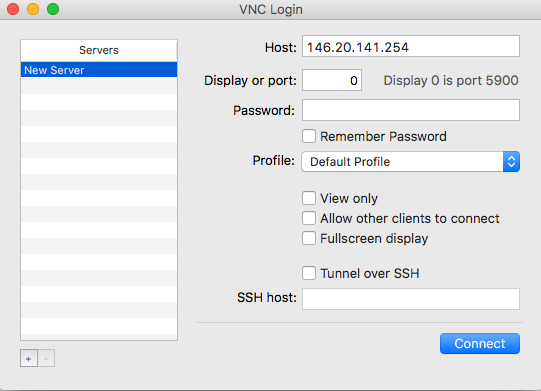
Task: Click the Servers column header
Action: [99, 50]
